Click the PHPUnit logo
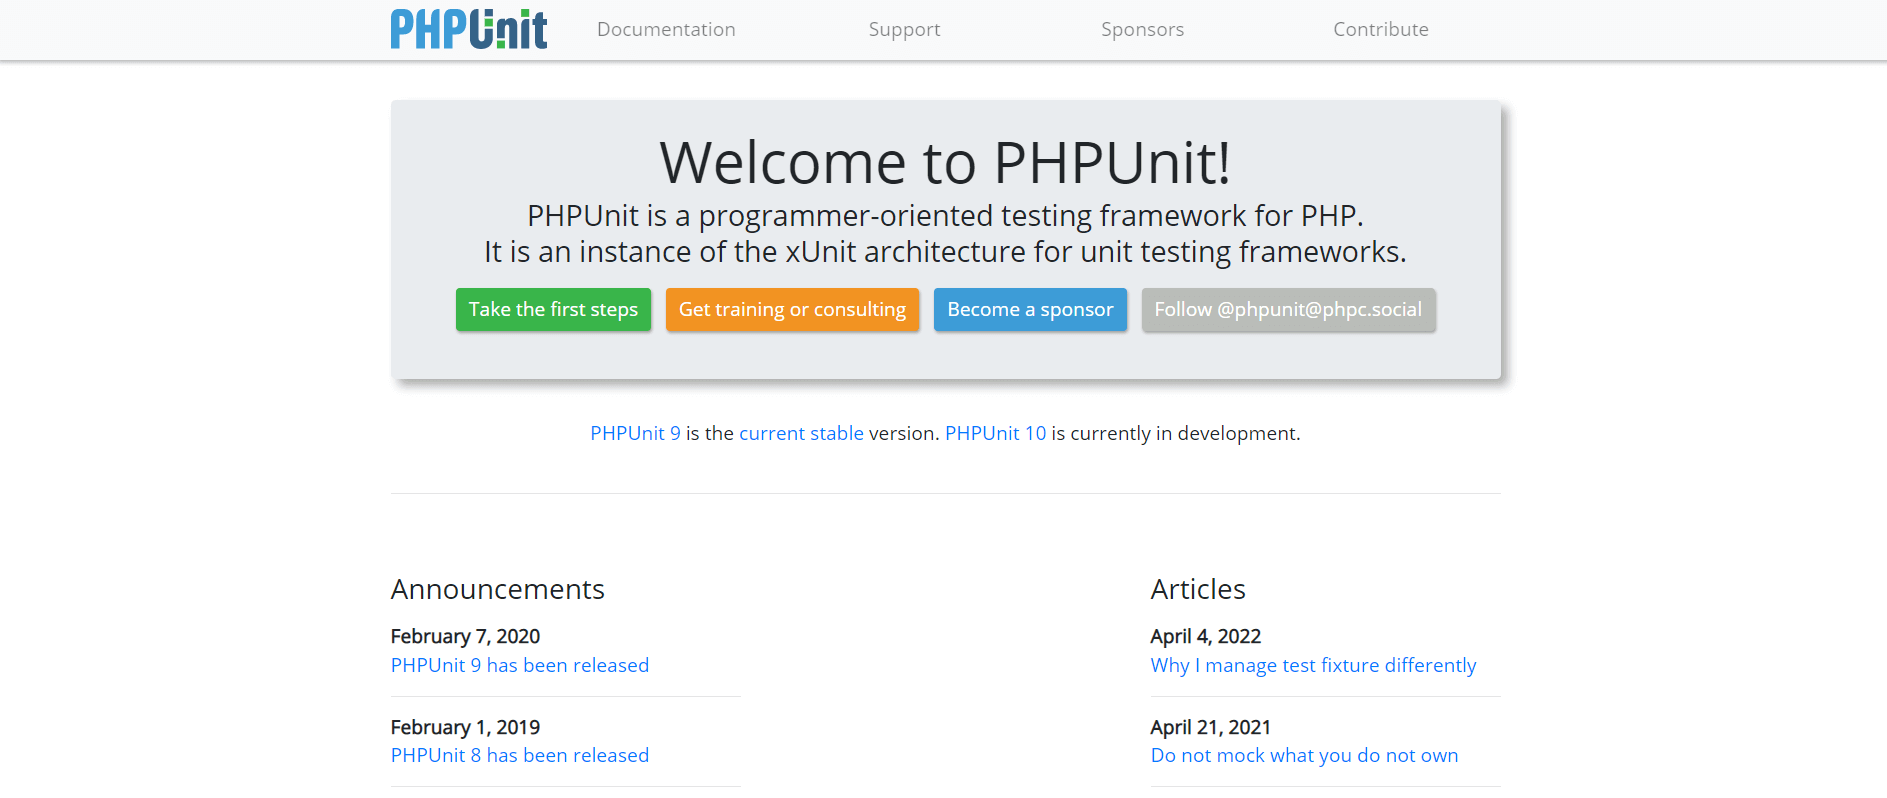This screenshot has height=798, width=1887. point(468,29)
